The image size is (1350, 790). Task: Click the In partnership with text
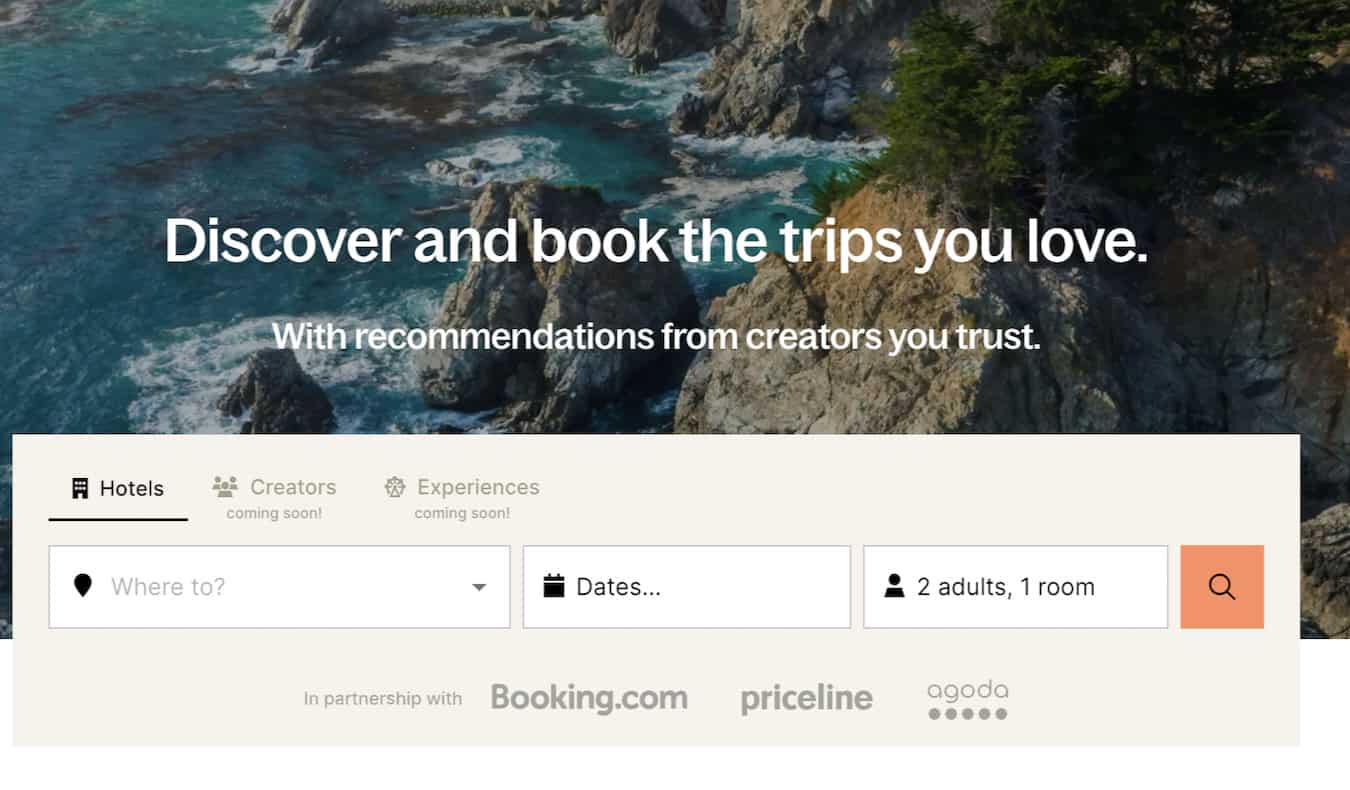[383, 699]
